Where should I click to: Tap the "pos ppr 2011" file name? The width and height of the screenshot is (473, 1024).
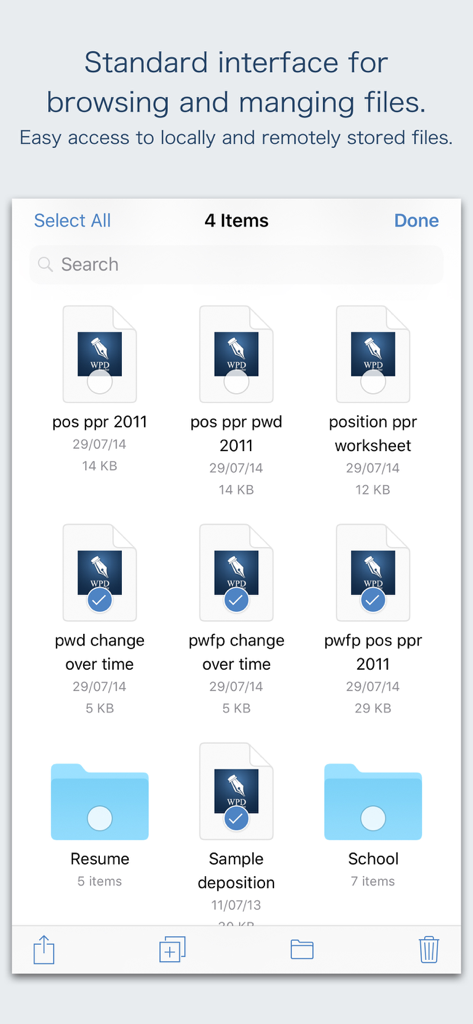click(x=100, y=422)
